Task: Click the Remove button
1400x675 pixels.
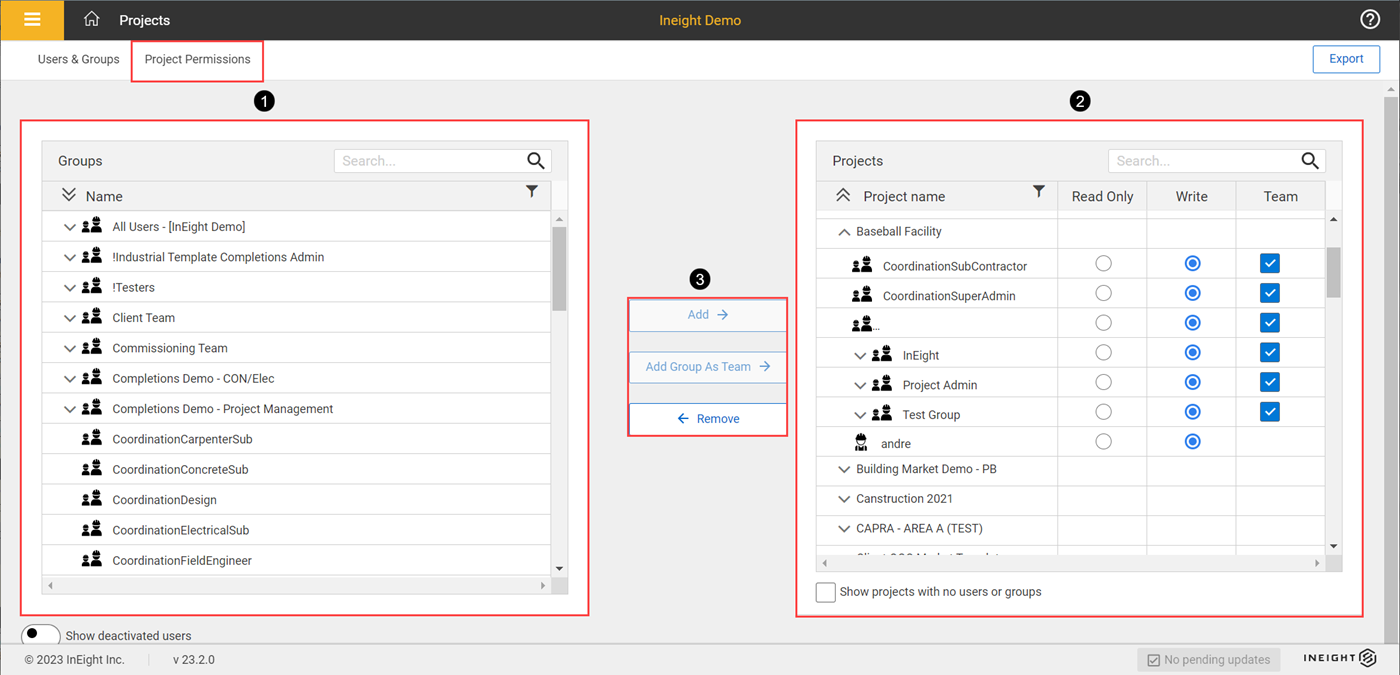Action: [708, 419]
